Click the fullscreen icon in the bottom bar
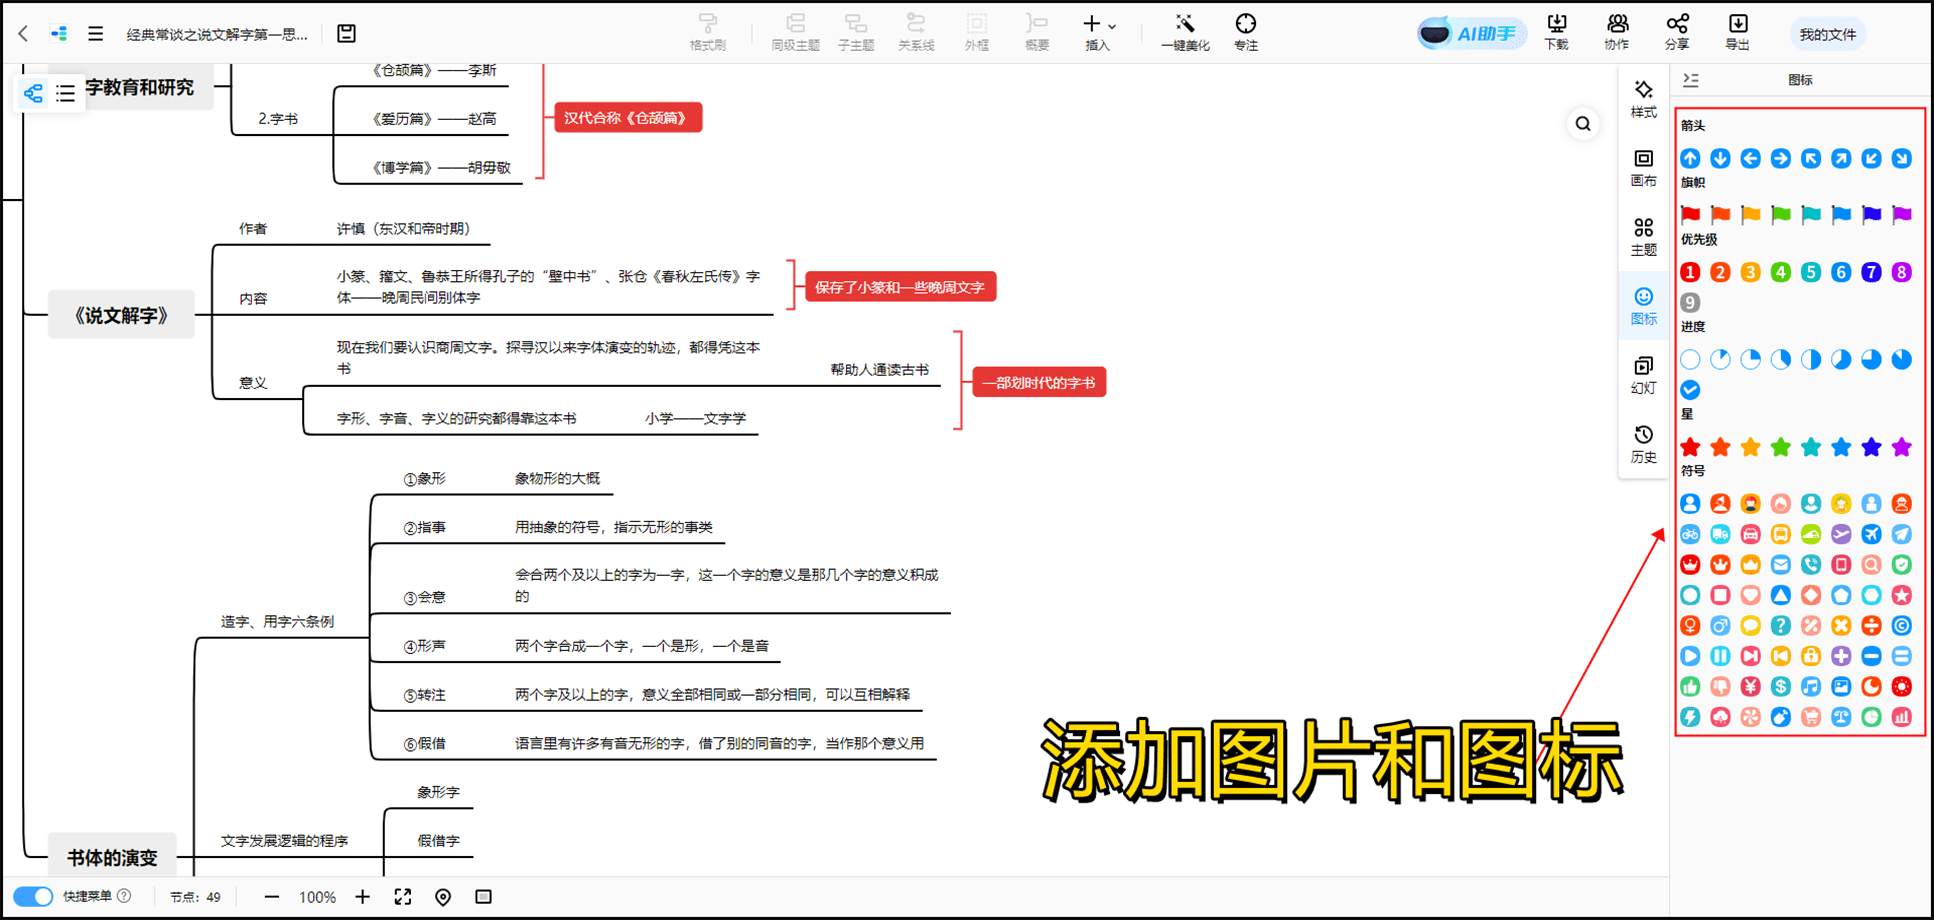 click(x=403, y=897)
